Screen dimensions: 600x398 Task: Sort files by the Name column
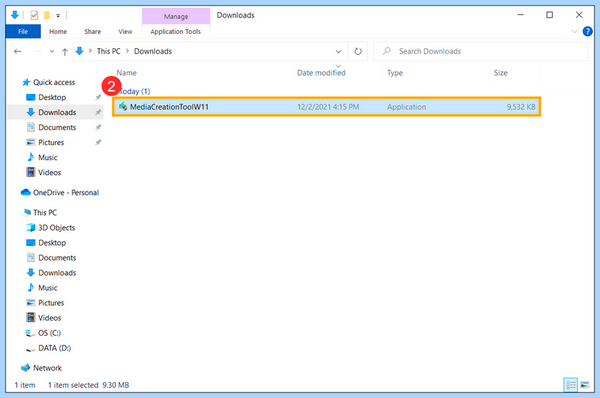(x=126, y=73)
